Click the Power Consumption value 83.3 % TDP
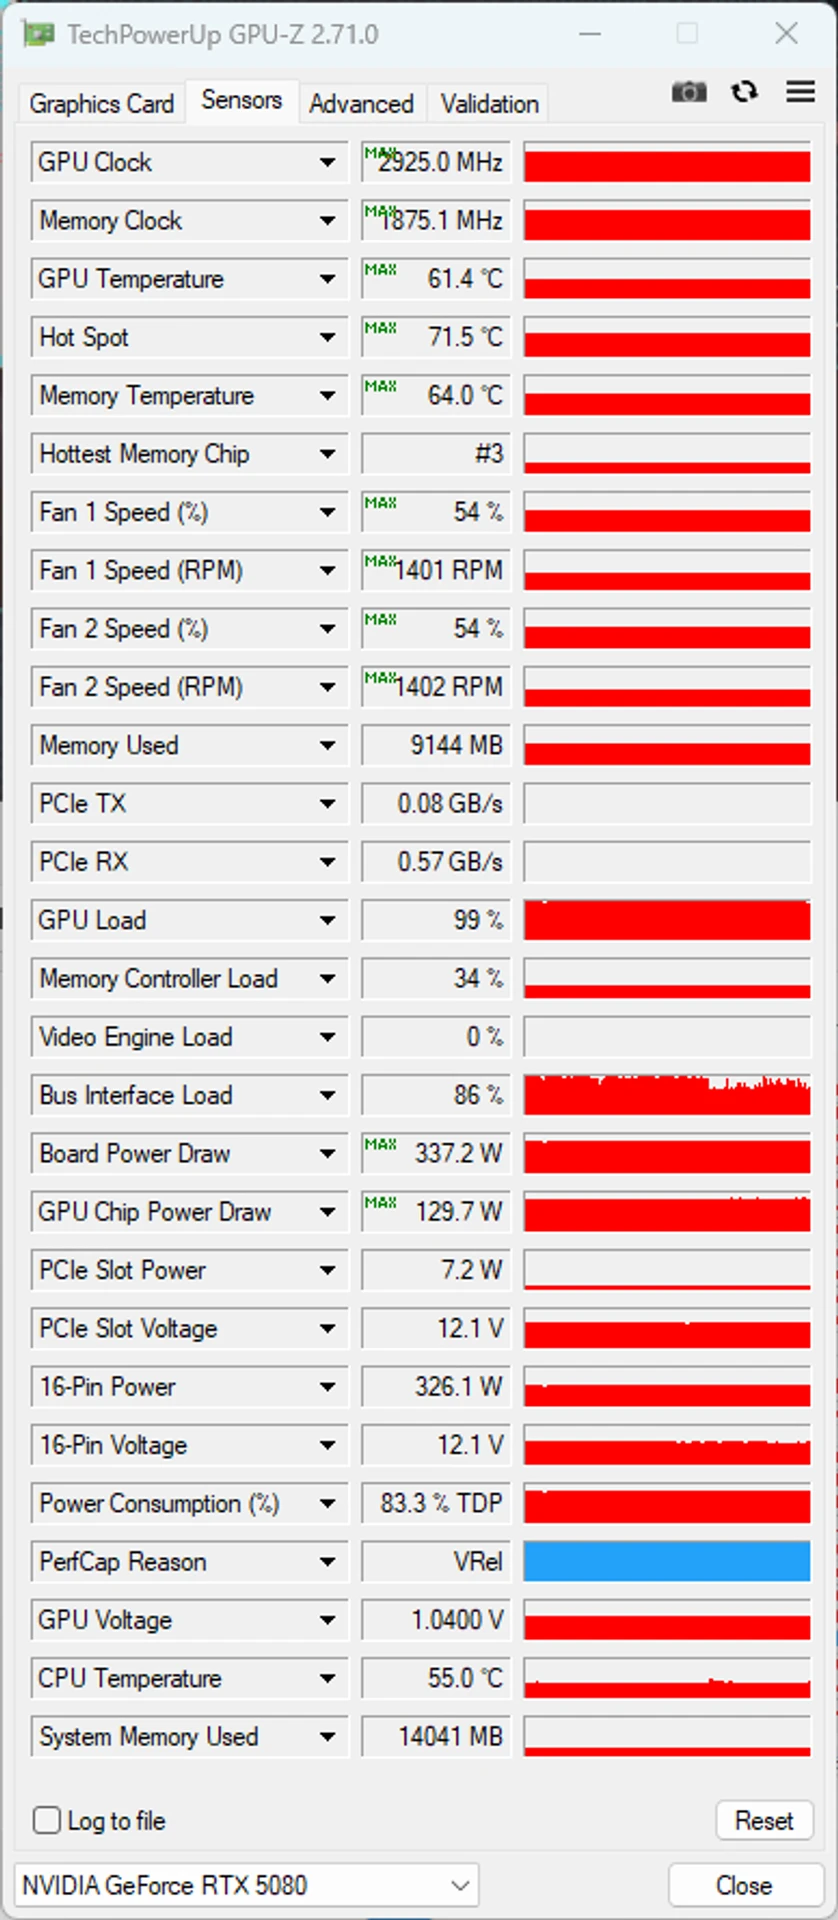 pyautogui.click(x=436, y=1504)
